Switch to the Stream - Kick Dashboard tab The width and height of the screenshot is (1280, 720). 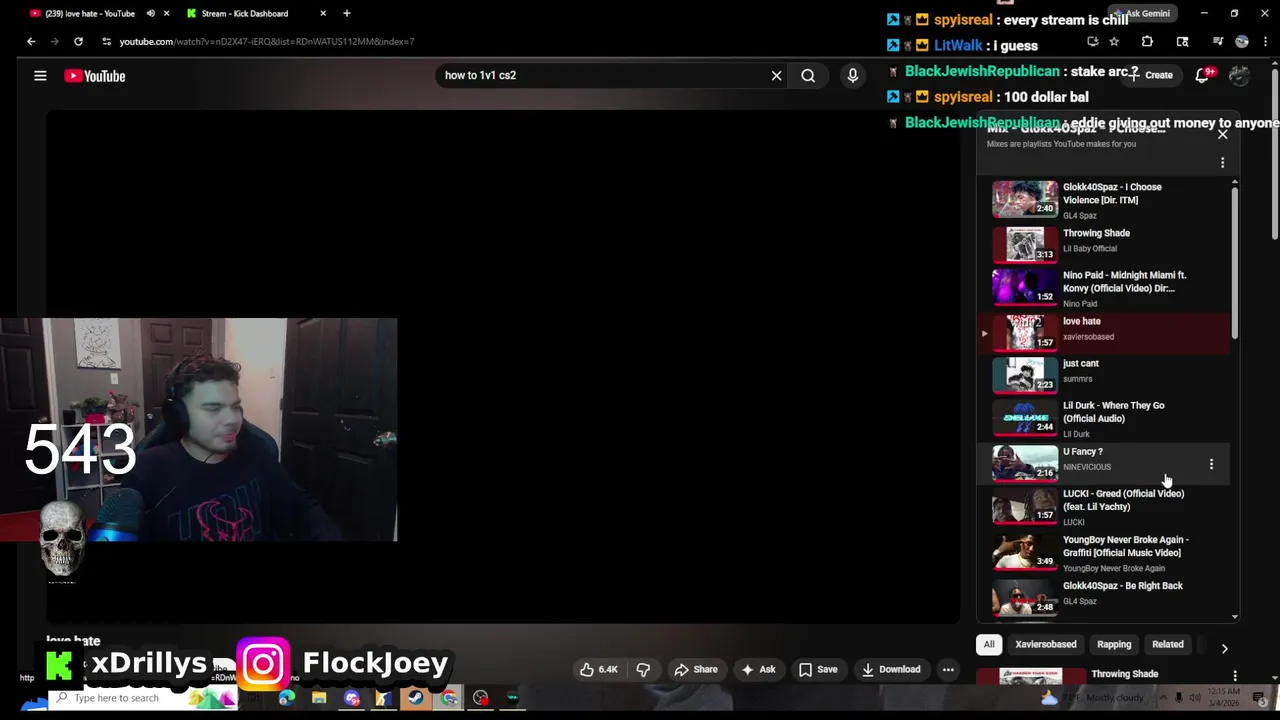tap(255, 13)
